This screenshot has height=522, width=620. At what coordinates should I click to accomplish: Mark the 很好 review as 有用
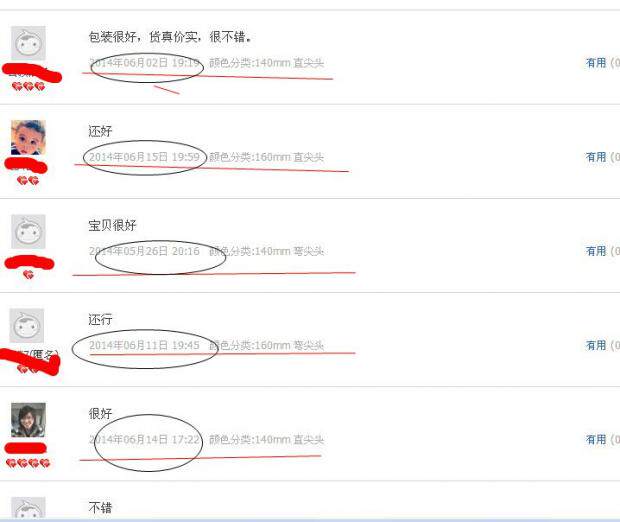click(596, 439)
